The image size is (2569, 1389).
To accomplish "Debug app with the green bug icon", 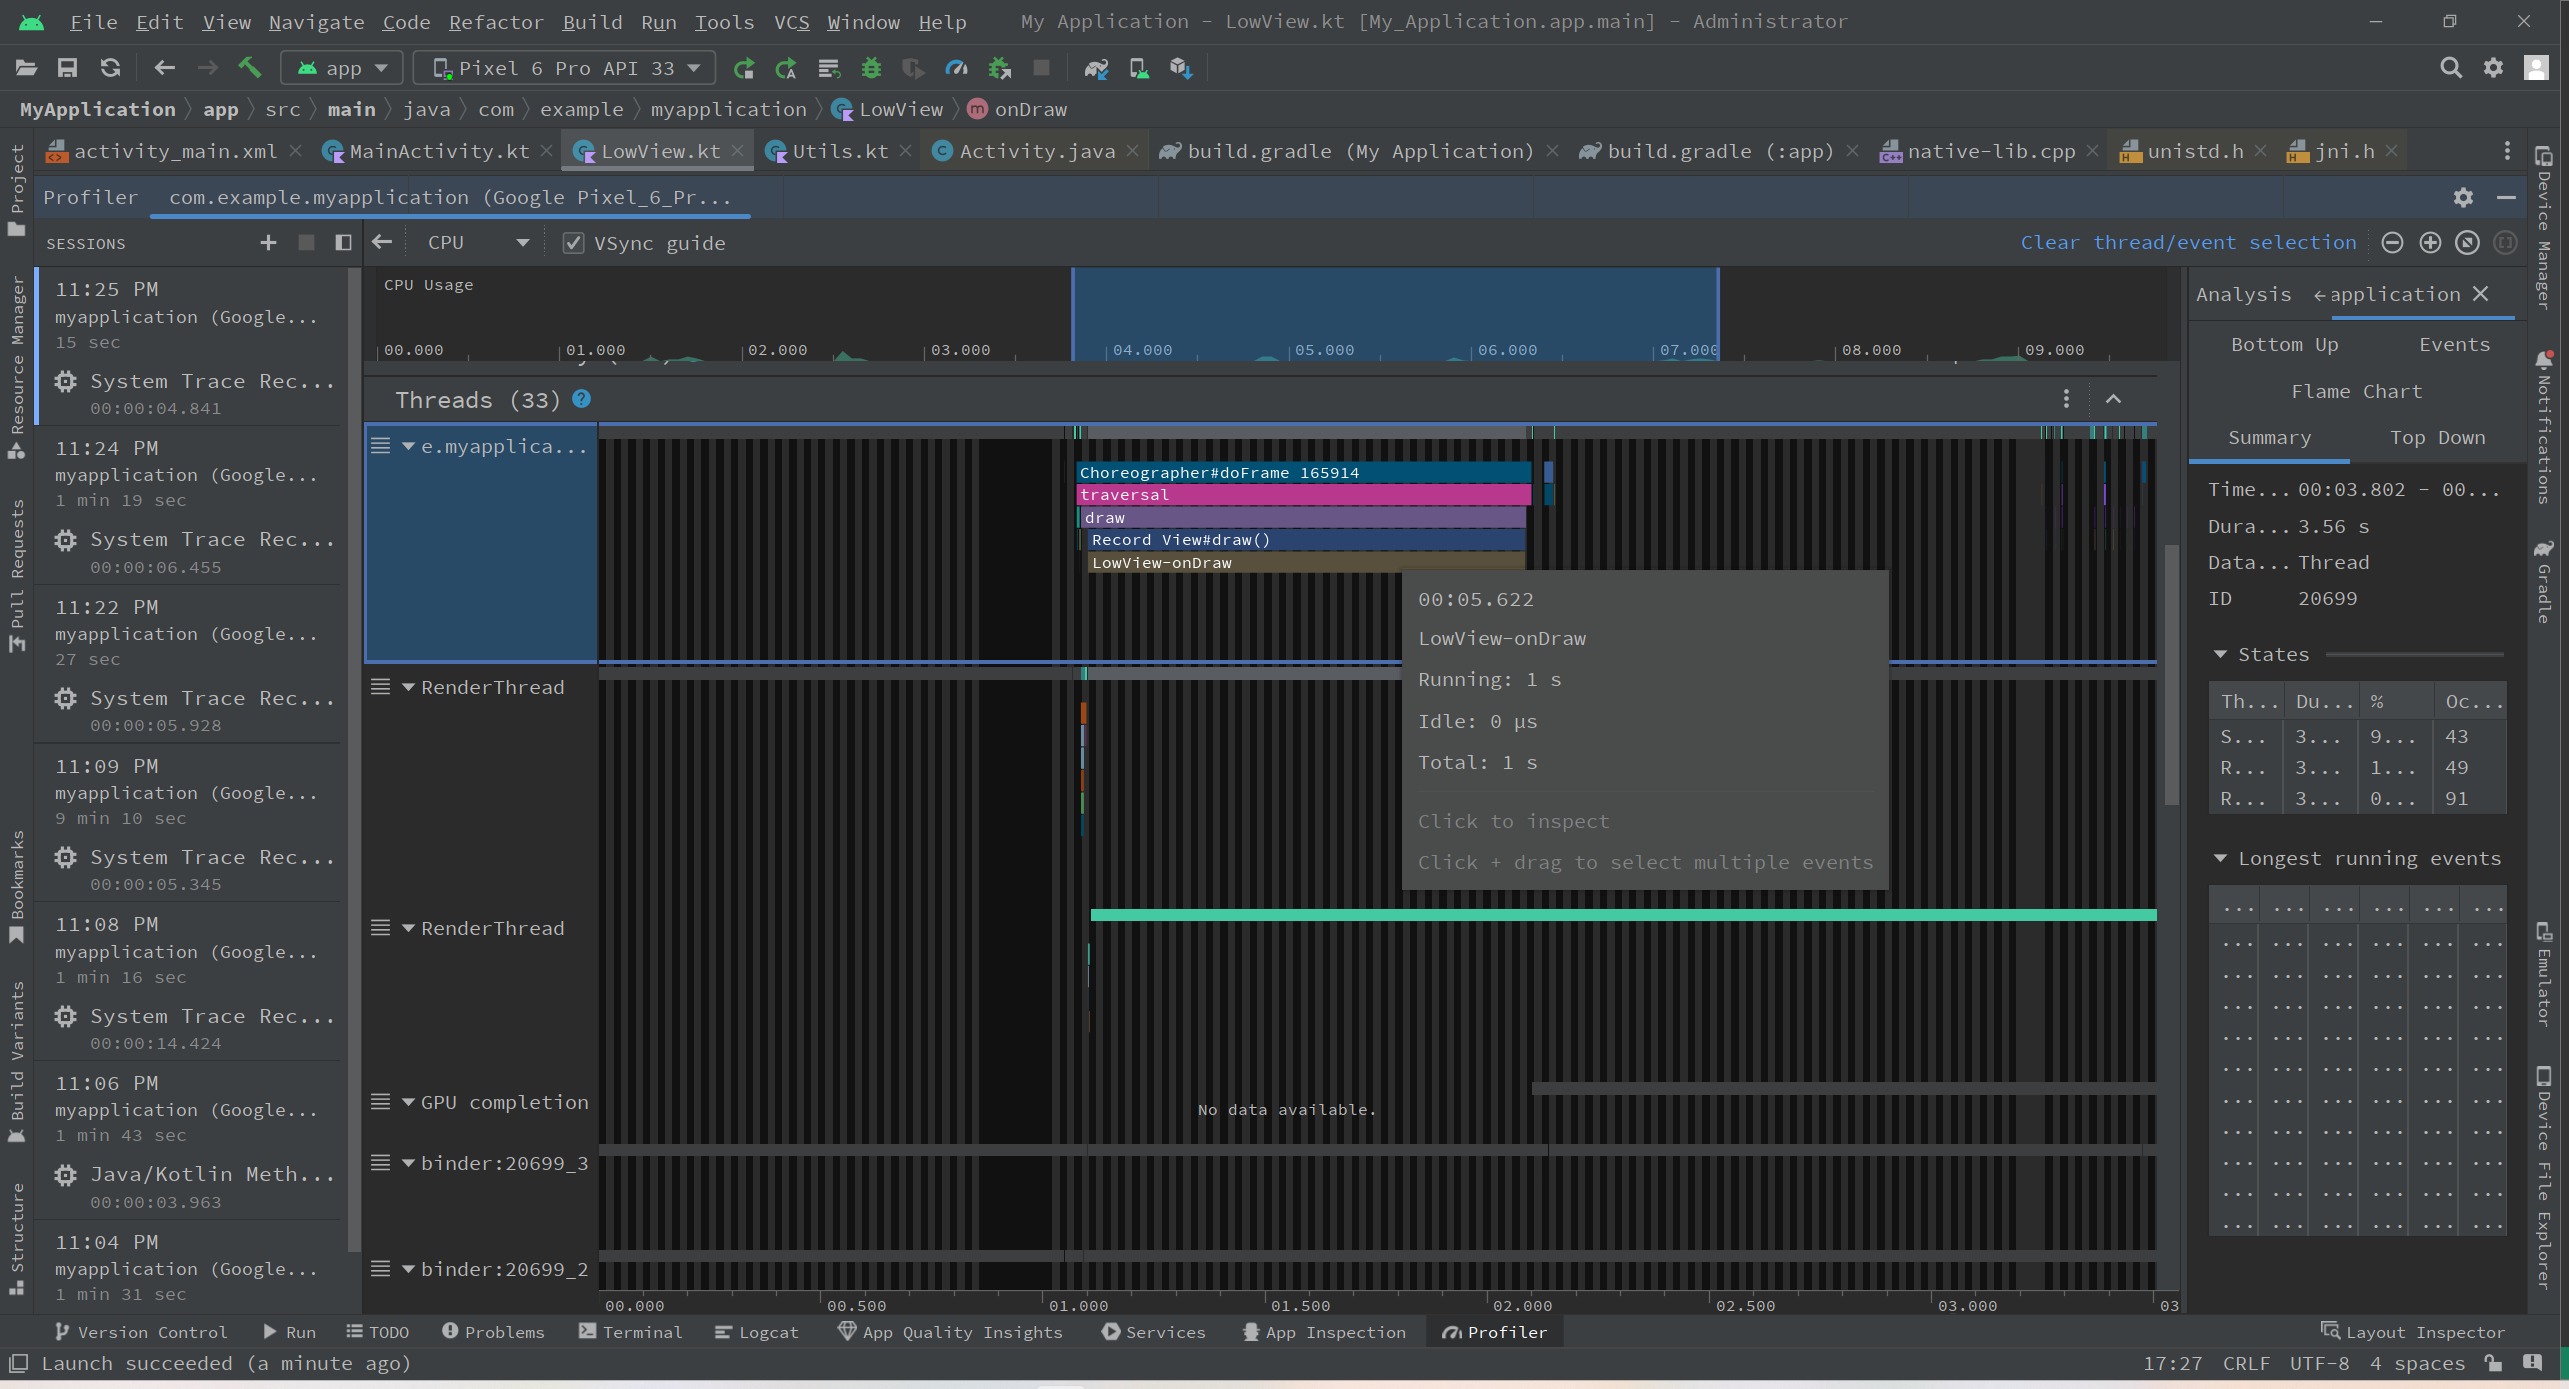I will (x=871, y=68).
